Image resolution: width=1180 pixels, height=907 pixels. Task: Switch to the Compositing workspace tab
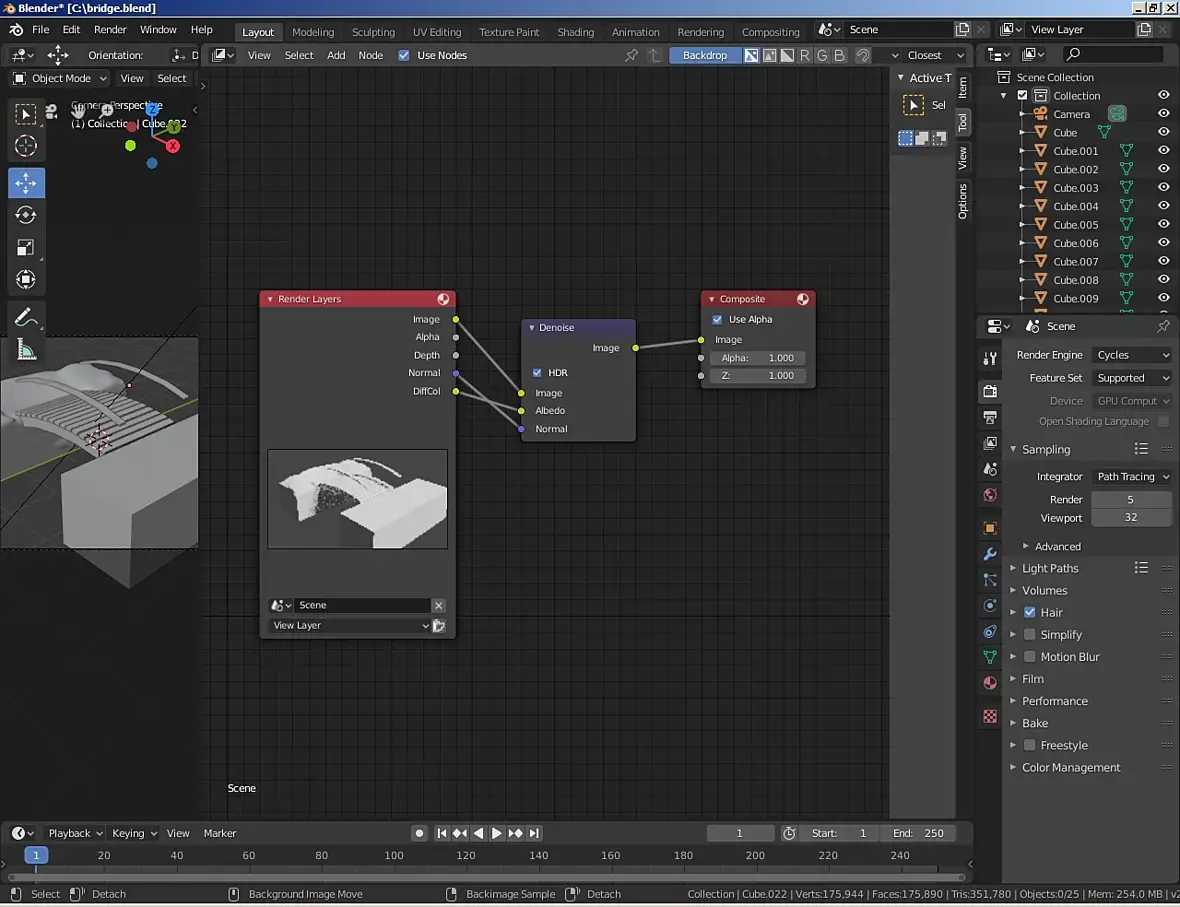pyautogui.click(x=770, y=32)
